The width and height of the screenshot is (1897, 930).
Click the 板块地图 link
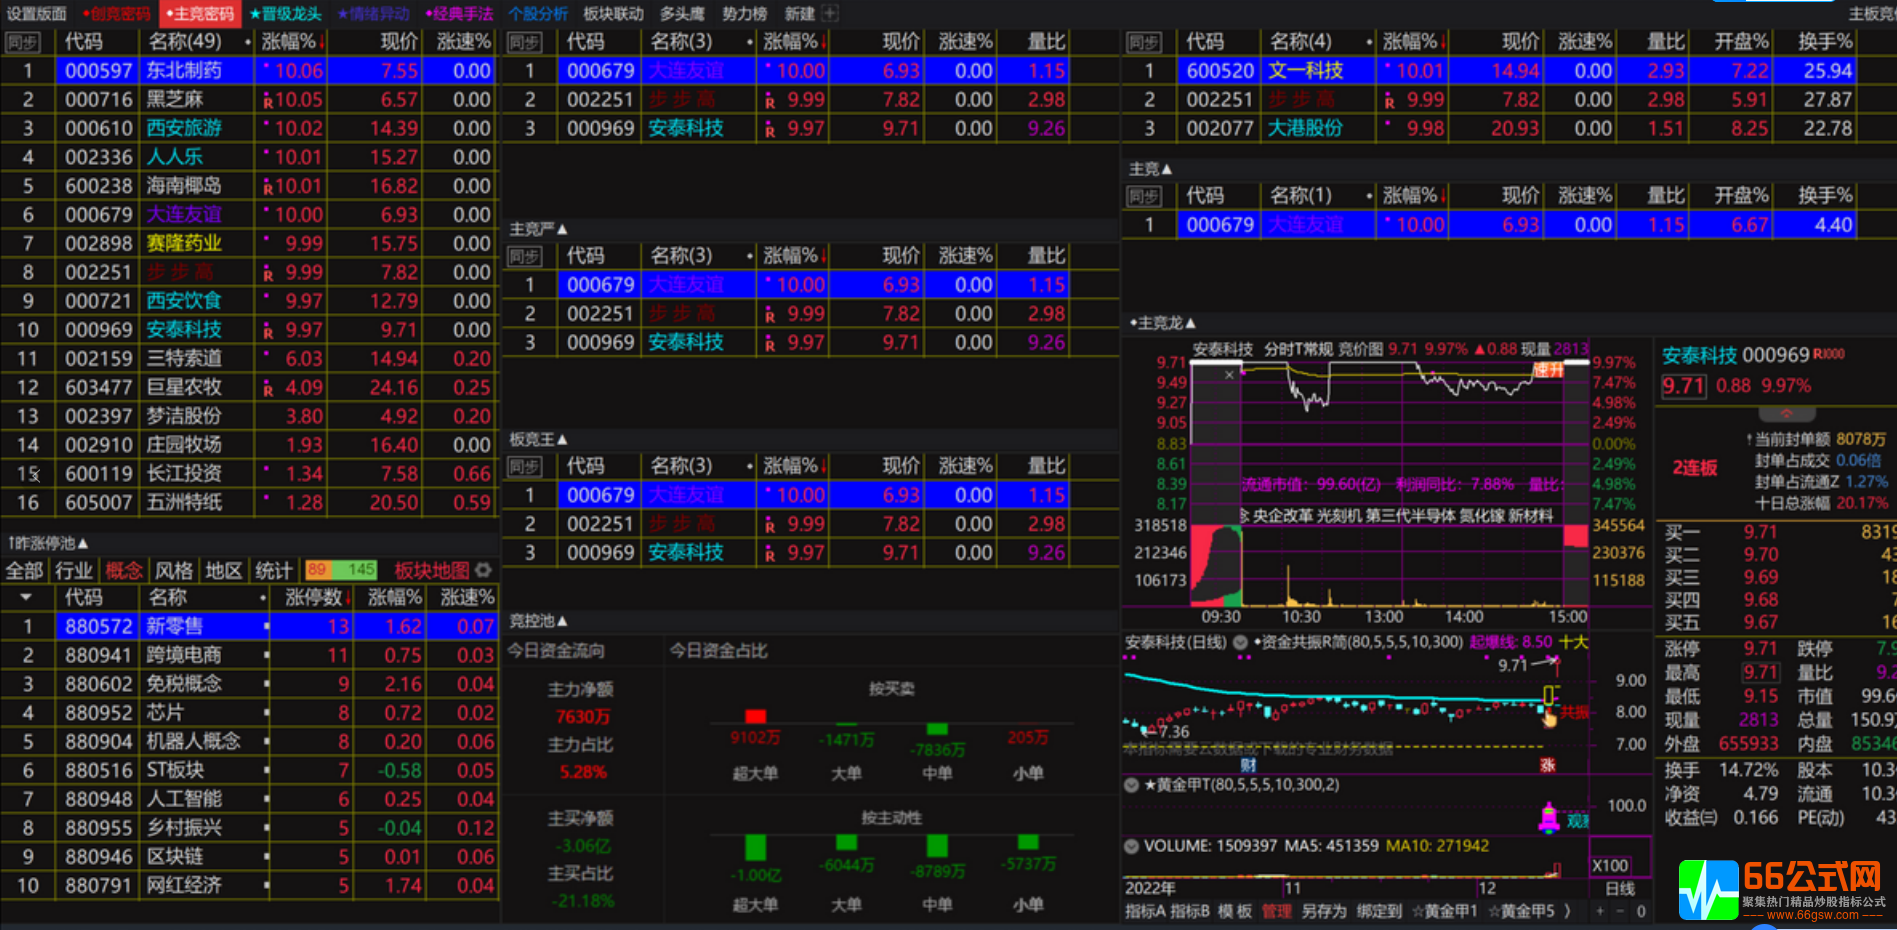click(x=431, y=570)
